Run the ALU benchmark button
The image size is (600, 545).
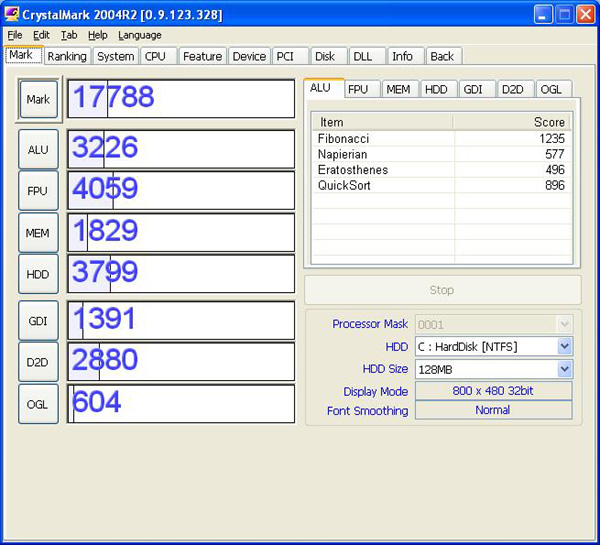point(38,149)
